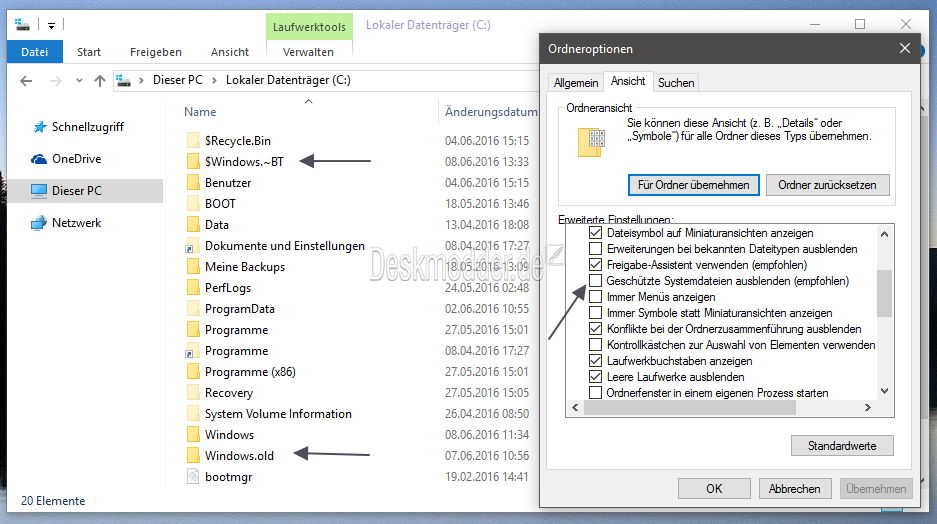Open the Freigeben ribbon tab
The height and width of the screenshot is (524, 937).
pos(155,52)
